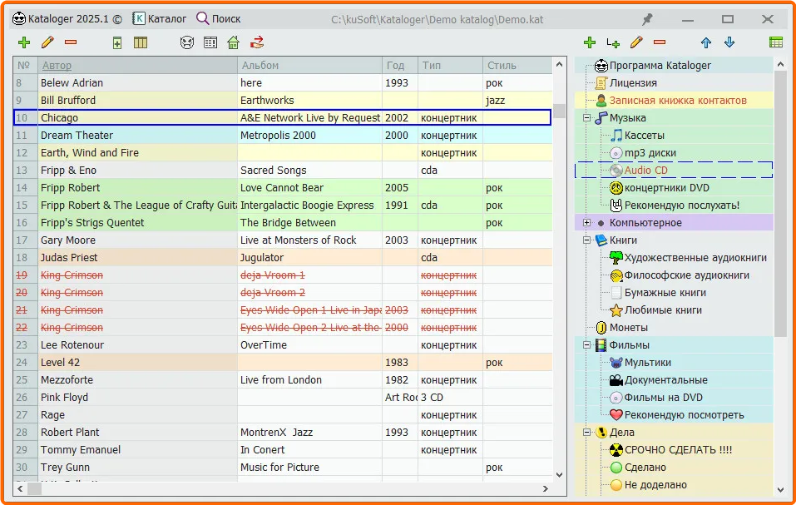Viewport: 796px width, 505px height.
Task: Click the table horizontal scroll-right arrow
Action: coord(546,489)
